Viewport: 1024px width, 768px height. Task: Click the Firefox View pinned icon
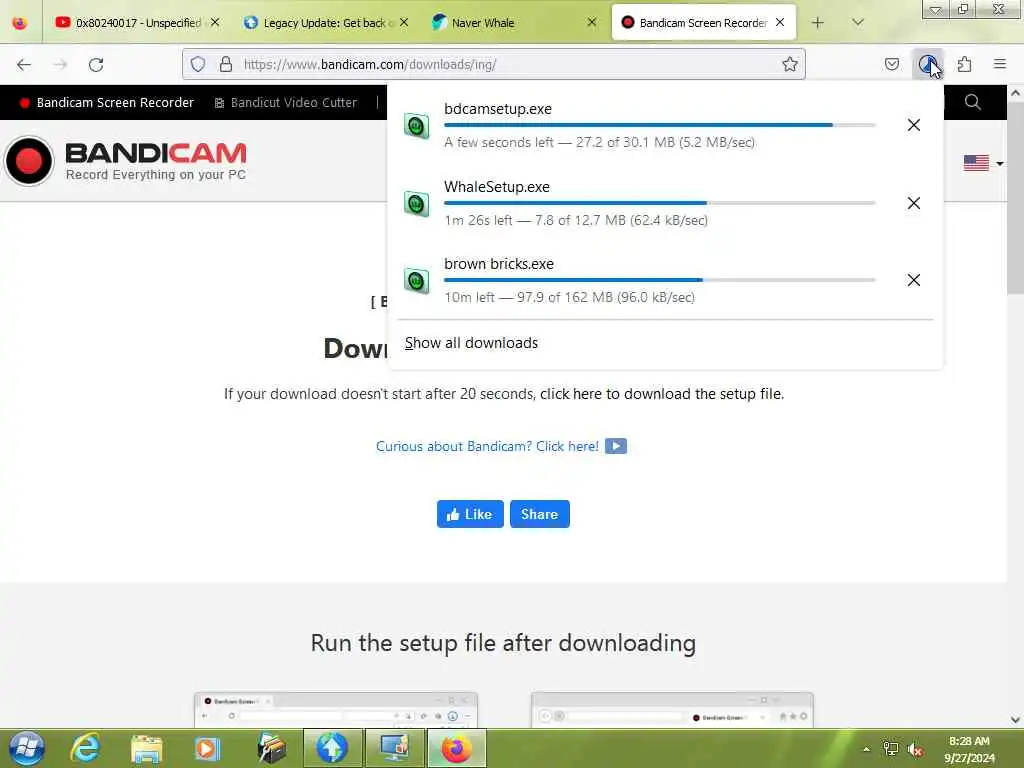tap(20, 23)
